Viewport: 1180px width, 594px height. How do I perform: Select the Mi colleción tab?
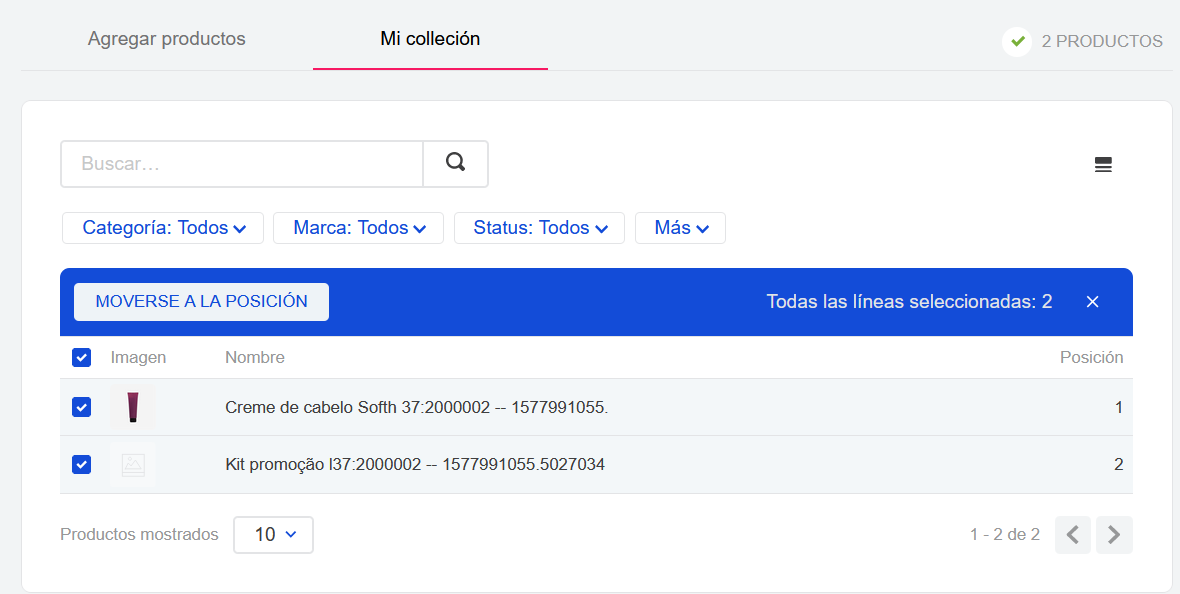pos(430,39)
